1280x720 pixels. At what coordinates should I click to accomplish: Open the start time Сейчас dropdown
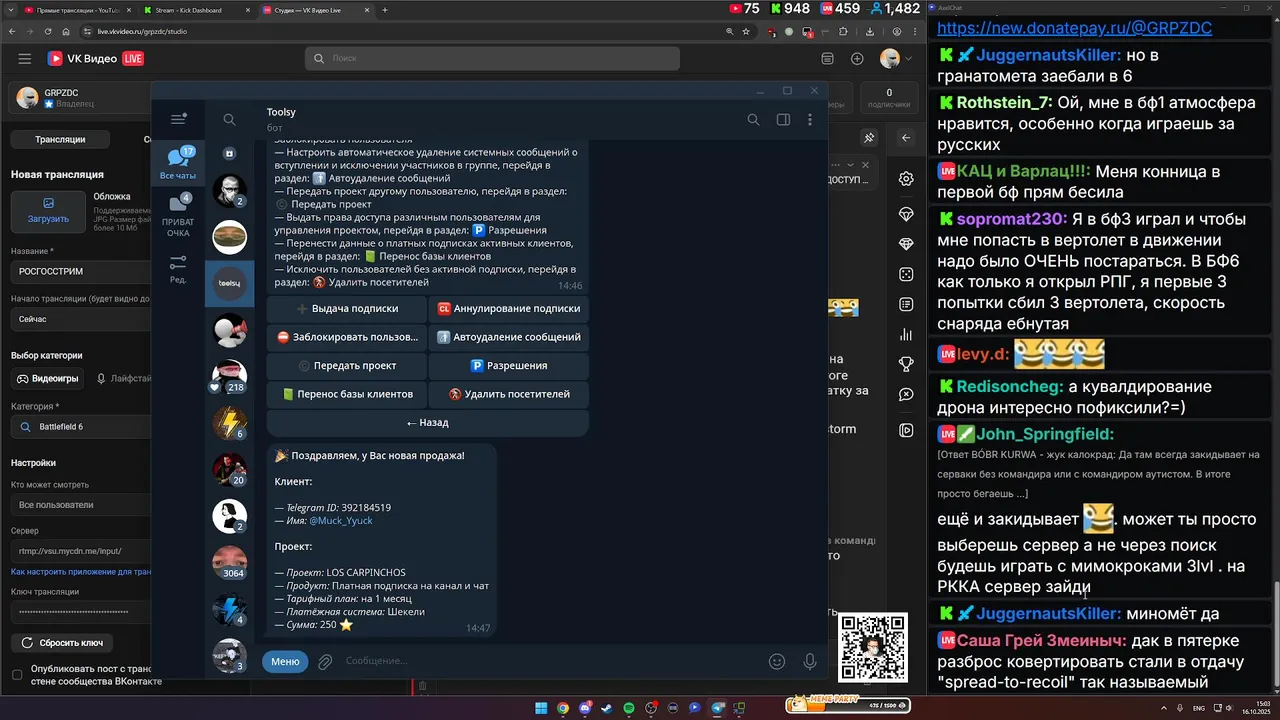click(81, 319)
